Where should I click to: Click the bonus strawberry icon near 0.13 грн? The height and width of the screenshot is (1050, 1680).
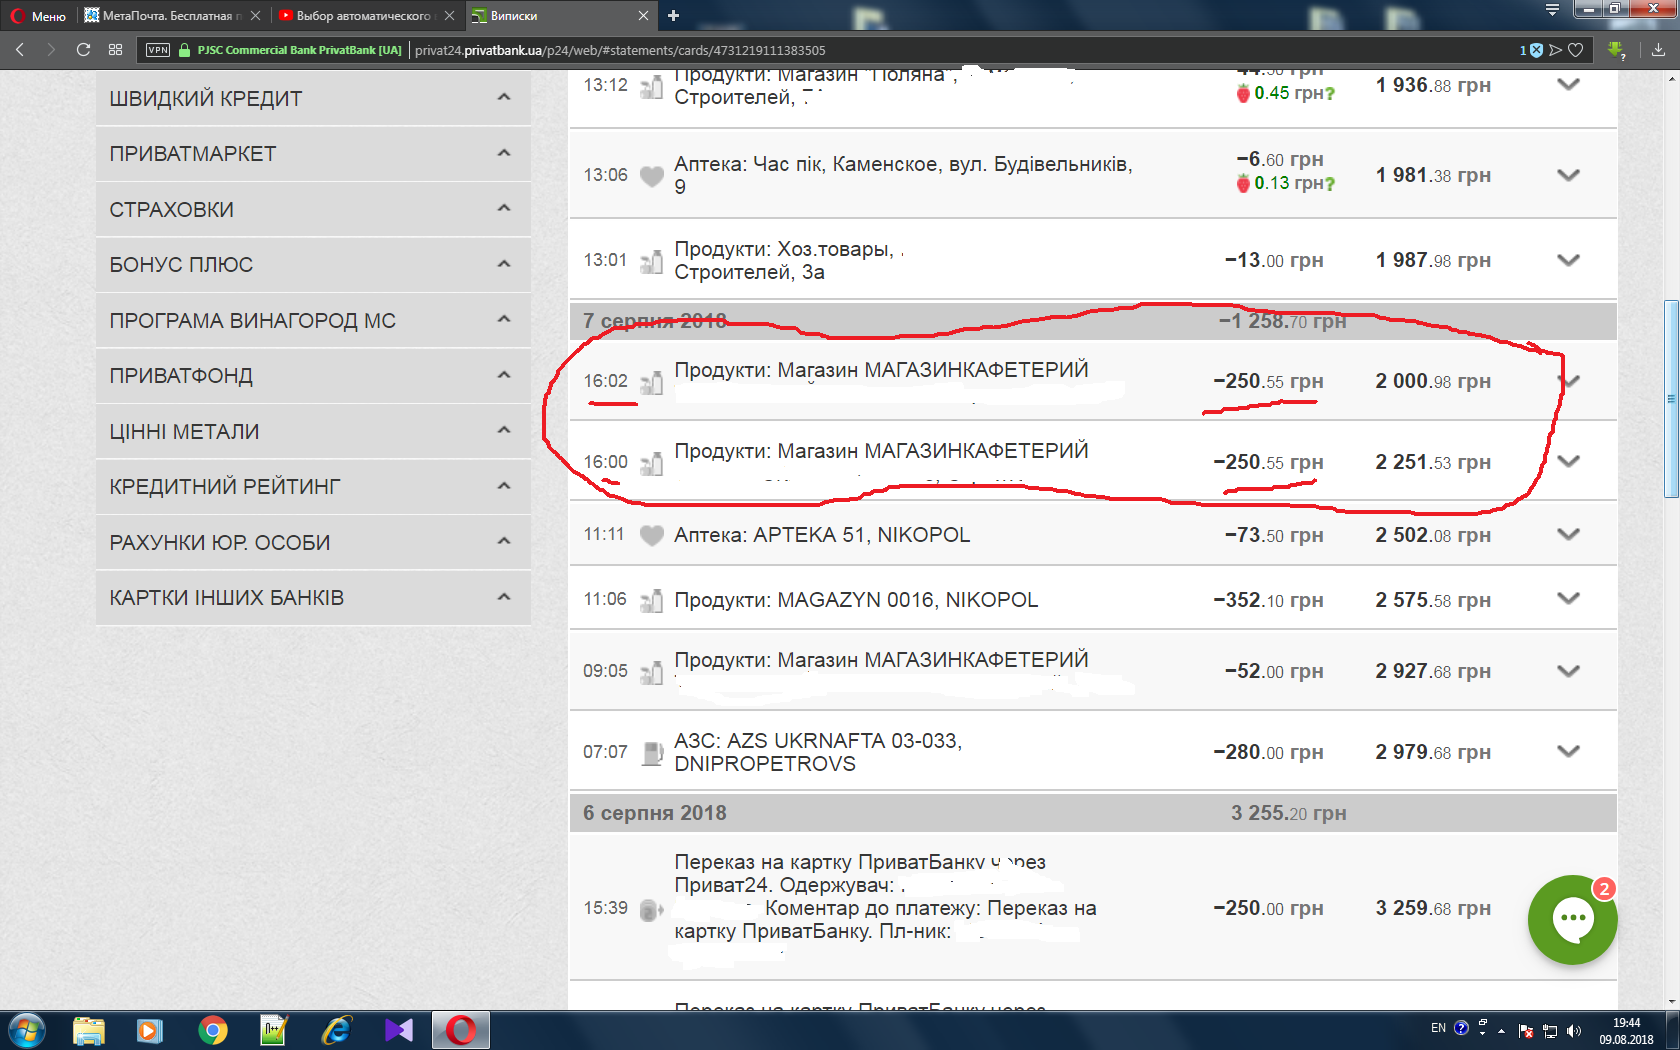coord(1243,183)
